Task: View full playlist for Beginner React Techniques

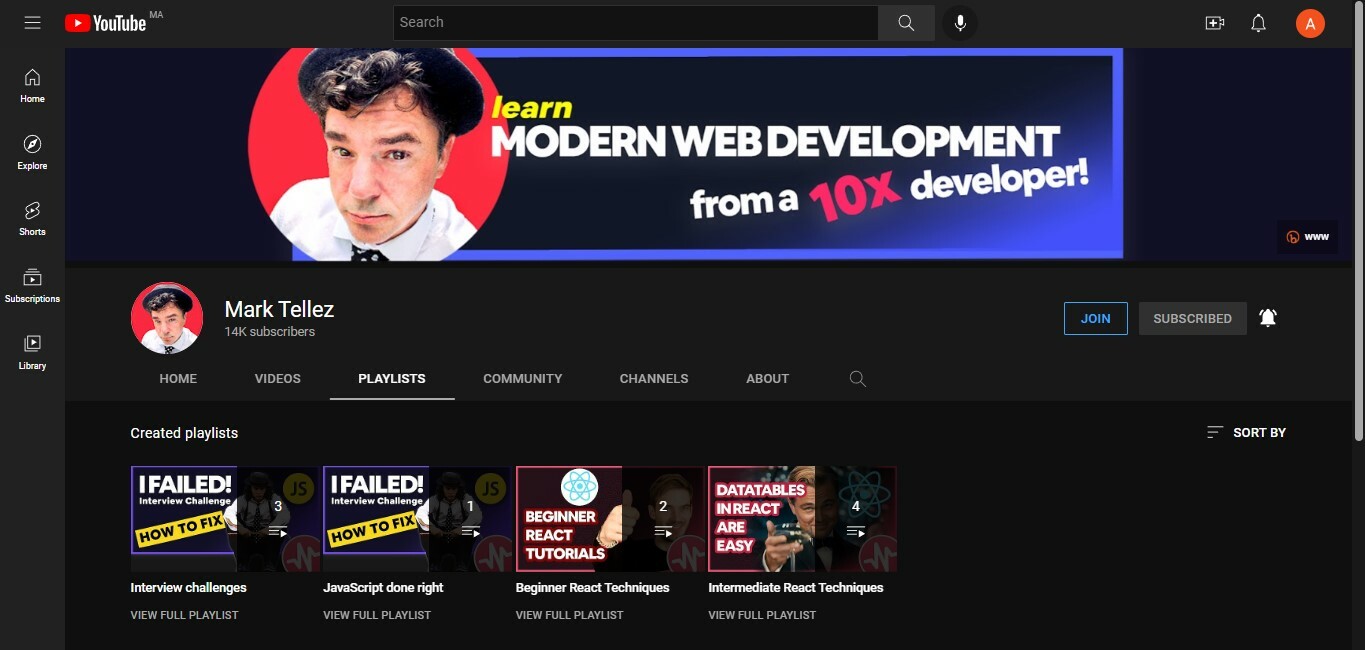Action: click(x=570, y=615)
